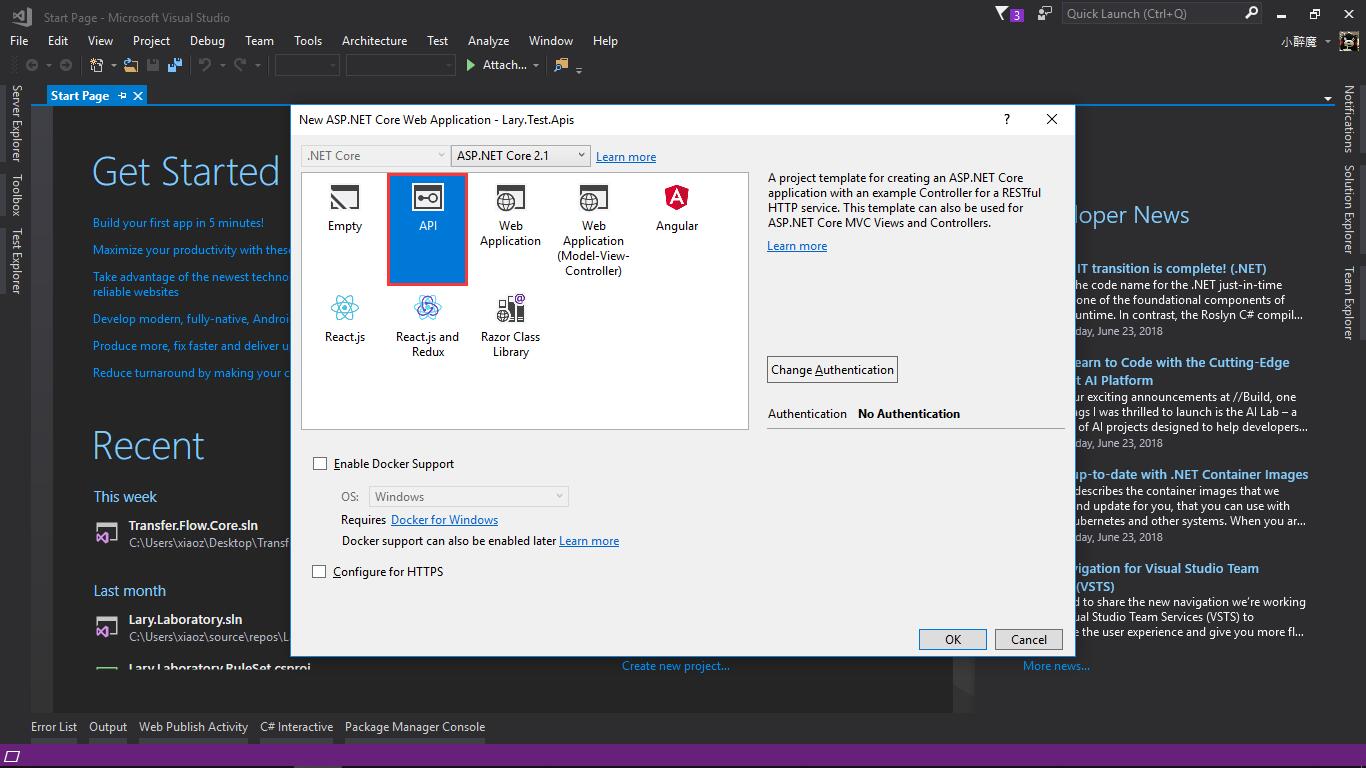
Task: Open the Docker for Windows link
Action: (444, 520)
